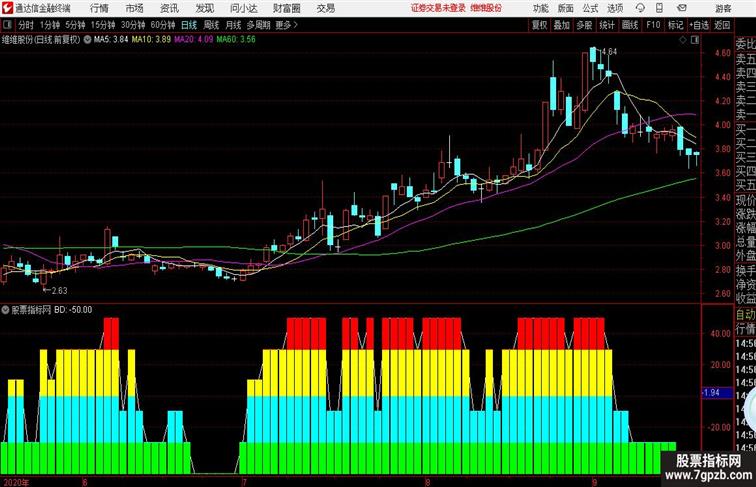756x487 pixels.
Task: Click the 4.64 high price marker
Action: point(608,52)
